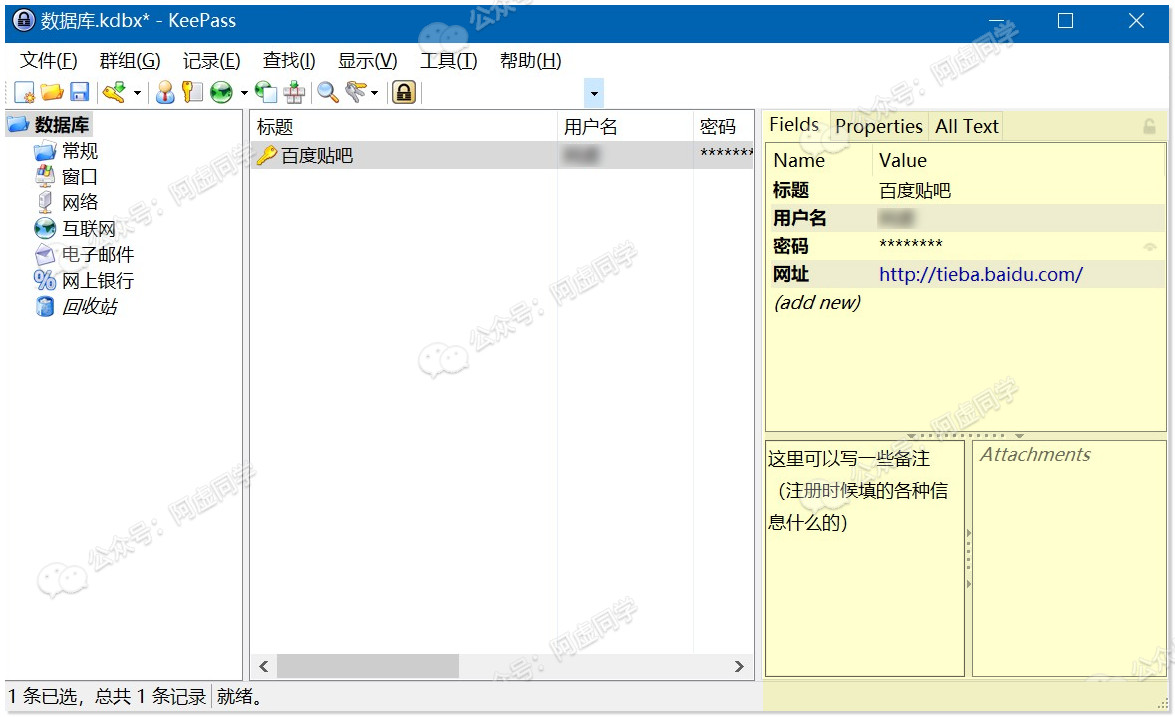
Task: Open the 帮助(H) menu
Action: point(531,61)
